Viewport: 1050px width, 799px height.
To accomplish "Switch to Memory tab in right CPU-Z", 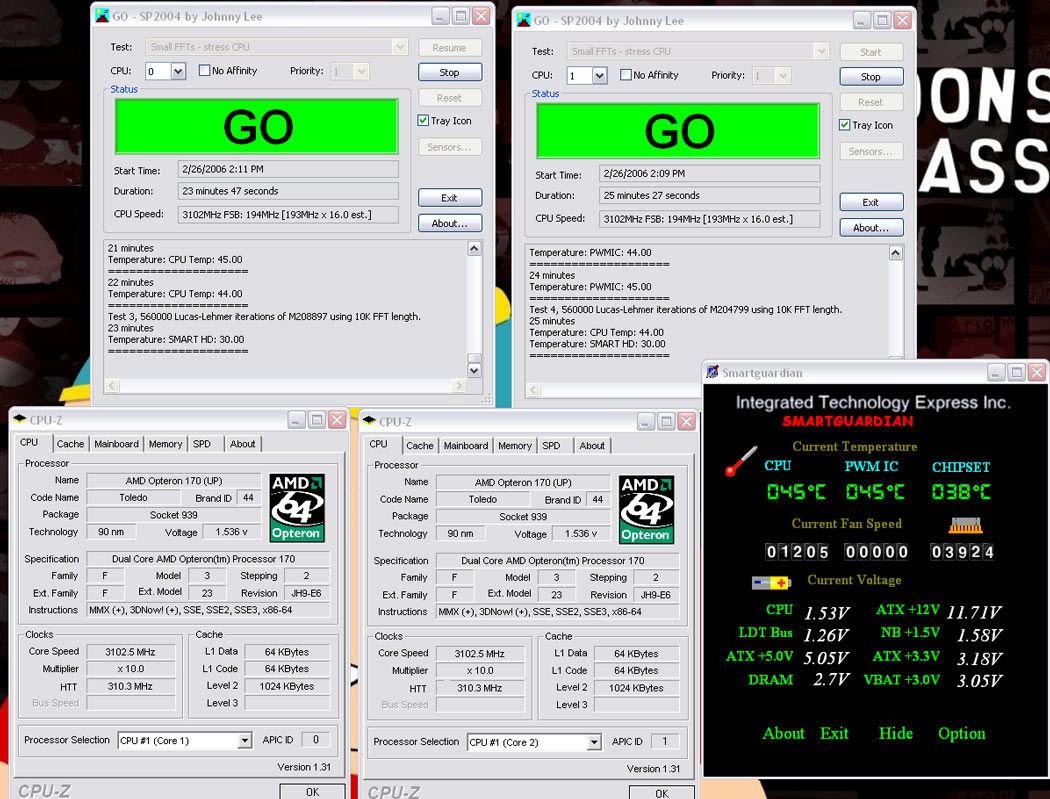I will pyautogui.click(x=515, y=445).
